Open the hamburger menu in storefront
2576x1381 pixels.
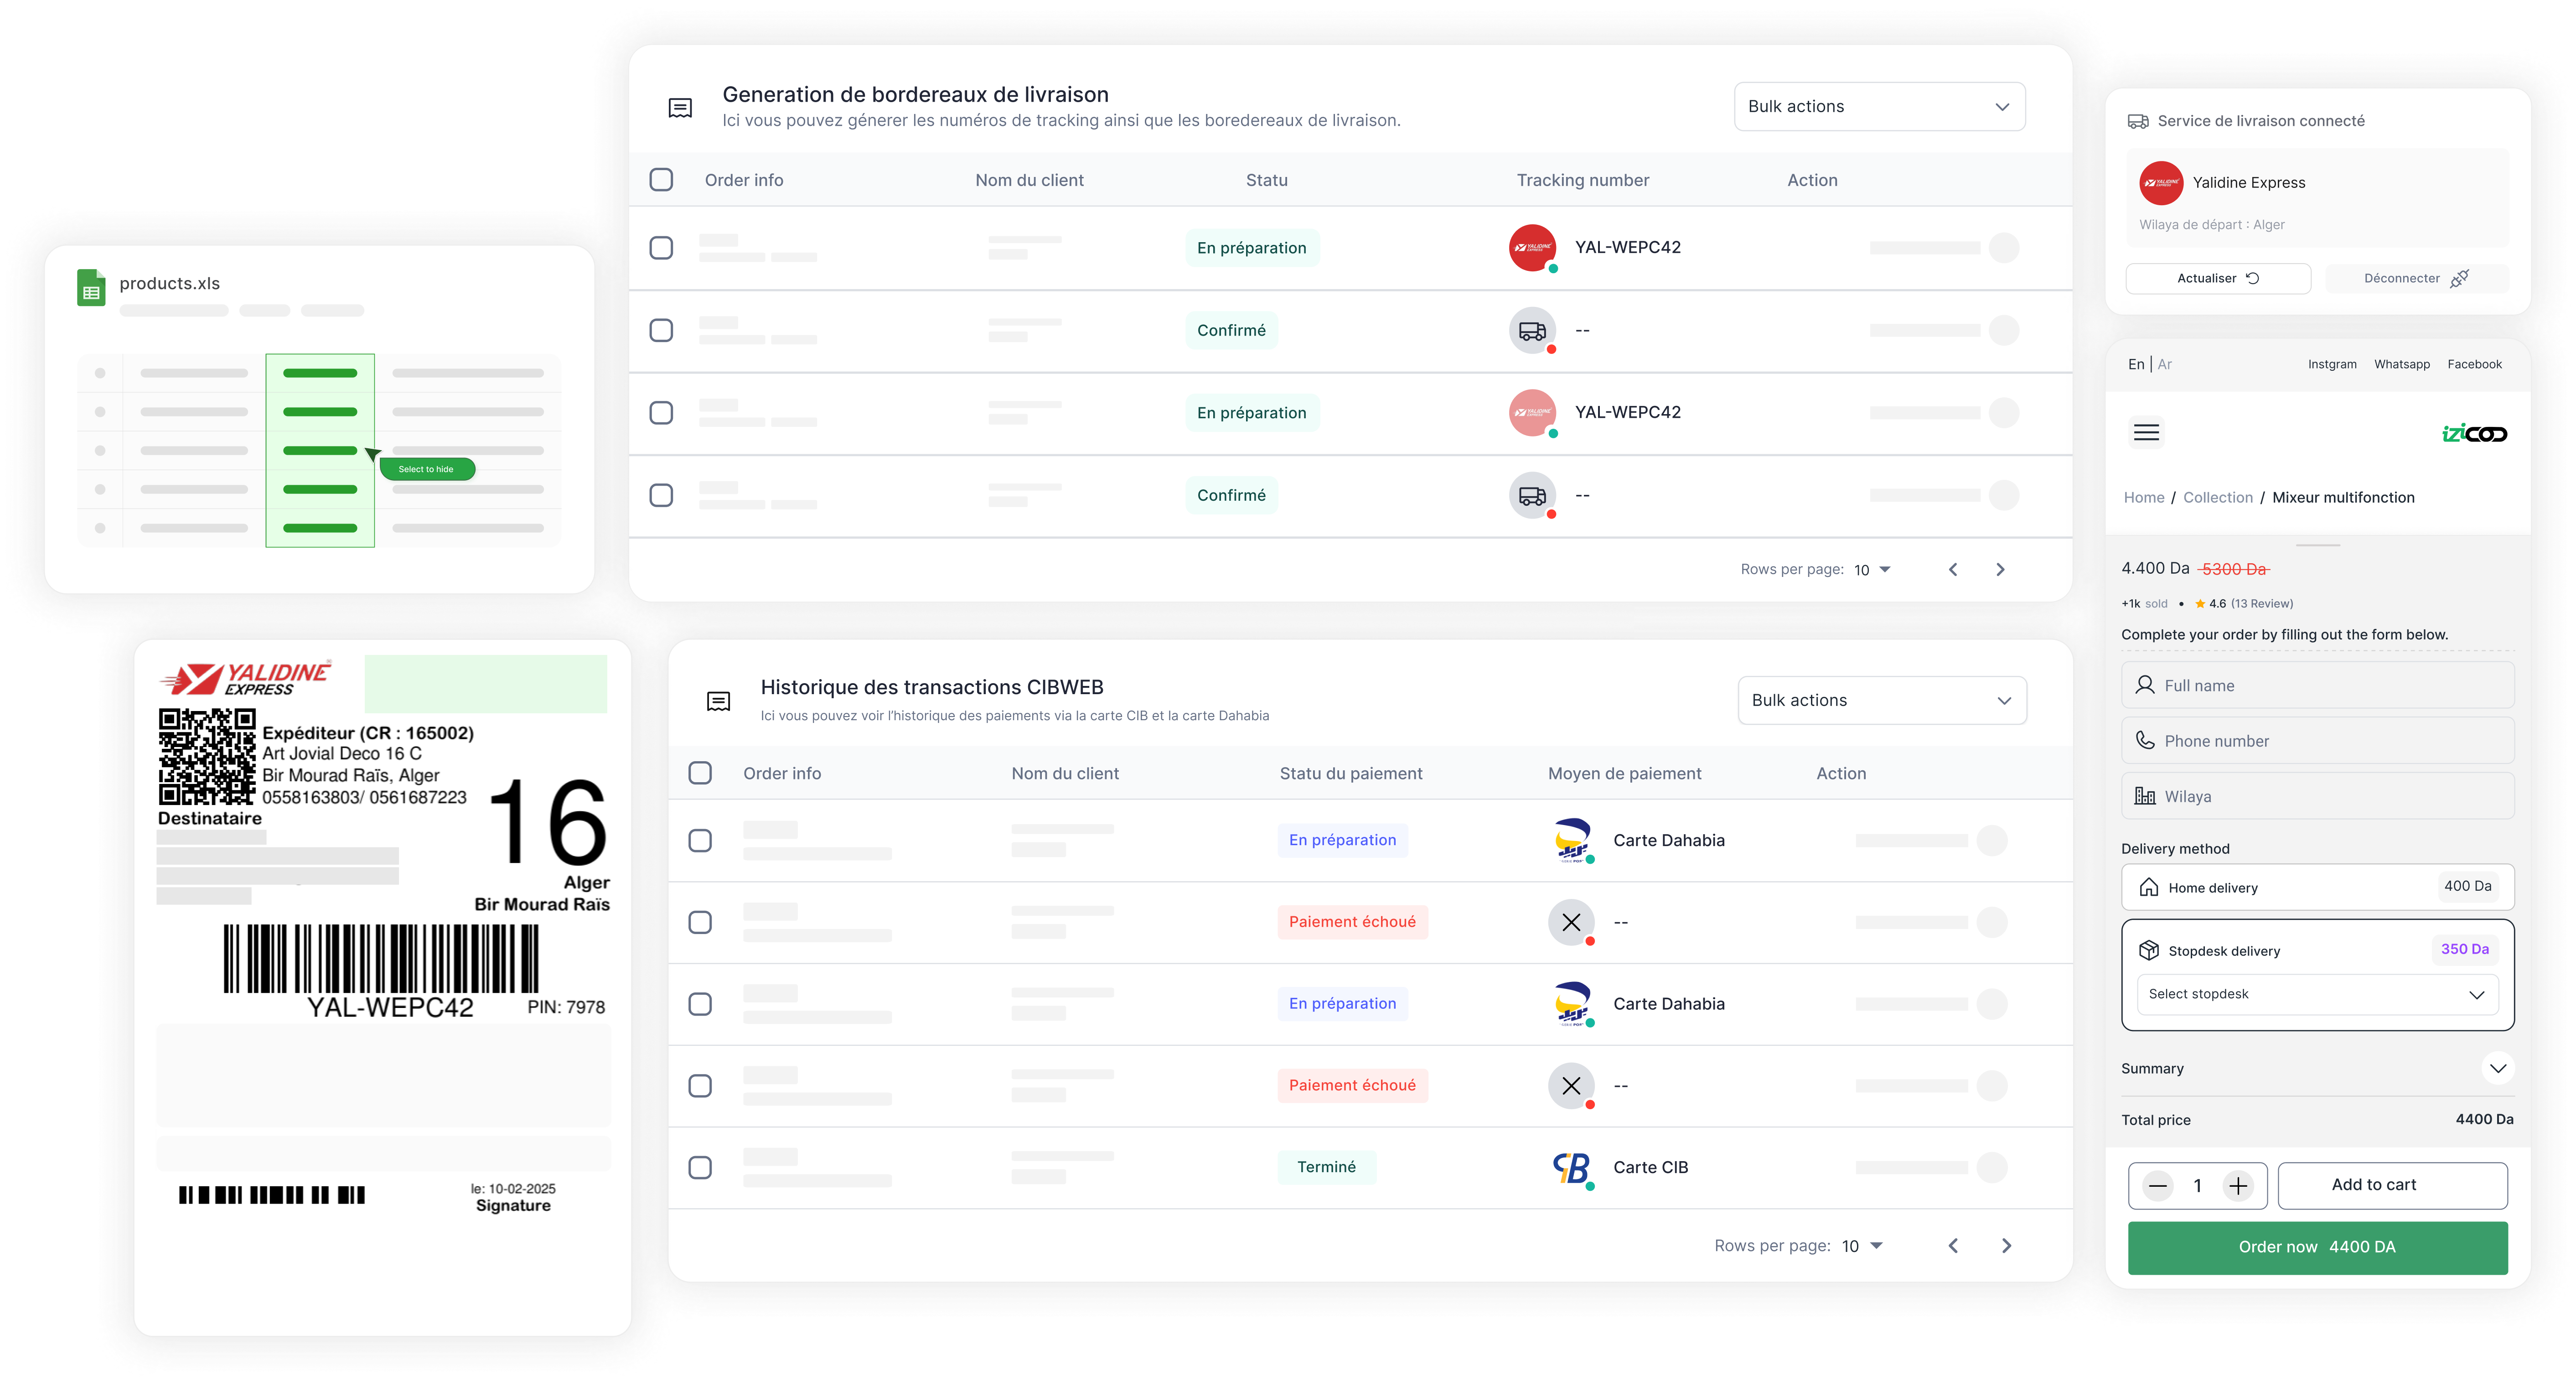[2146, 433]
